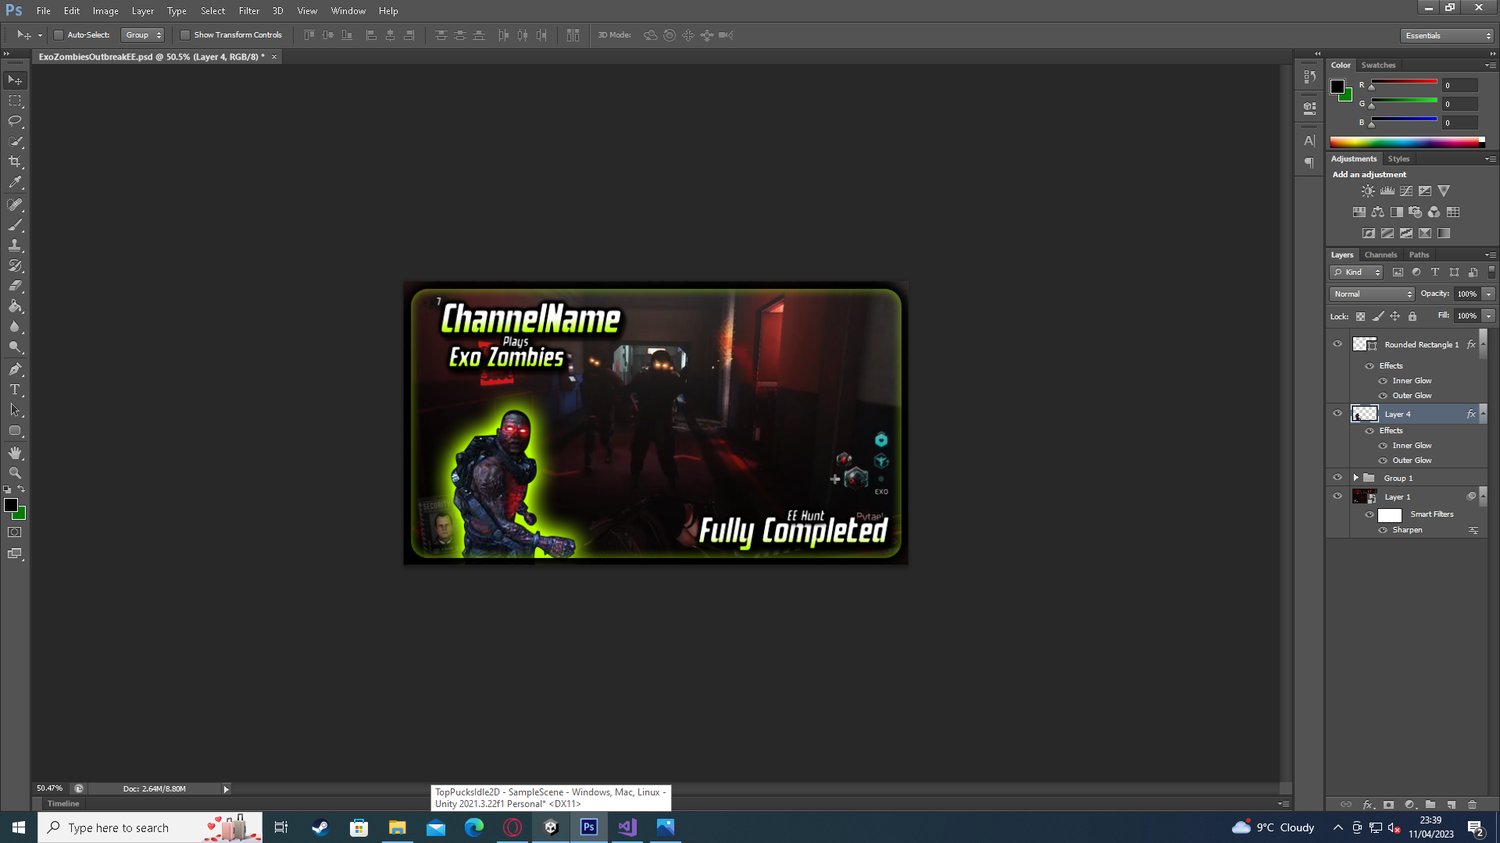
Task: Pick the Eyedropper tool
Action: coord(15,183)
